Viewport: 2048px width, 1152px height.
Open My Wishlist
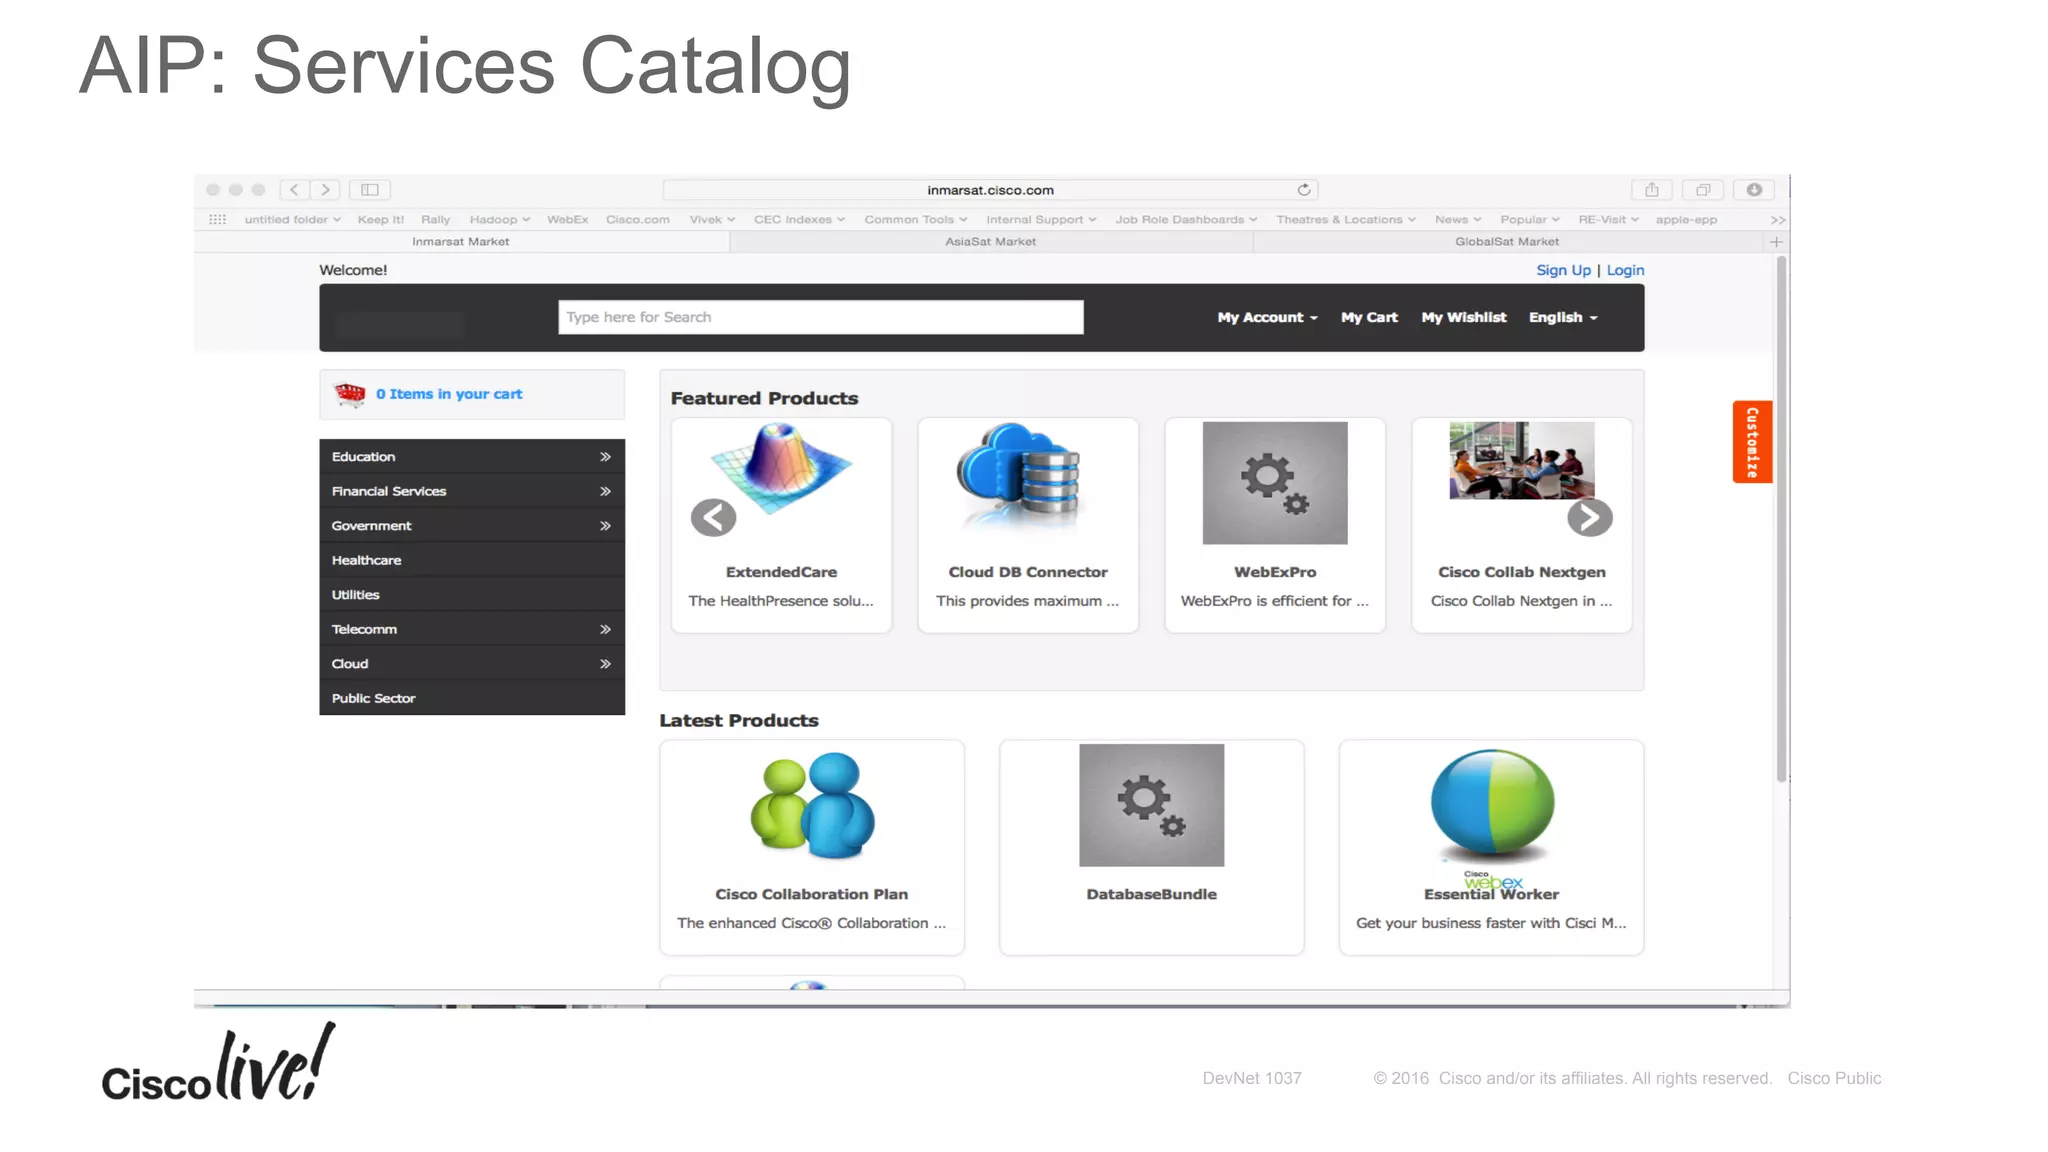[1464, 317]
